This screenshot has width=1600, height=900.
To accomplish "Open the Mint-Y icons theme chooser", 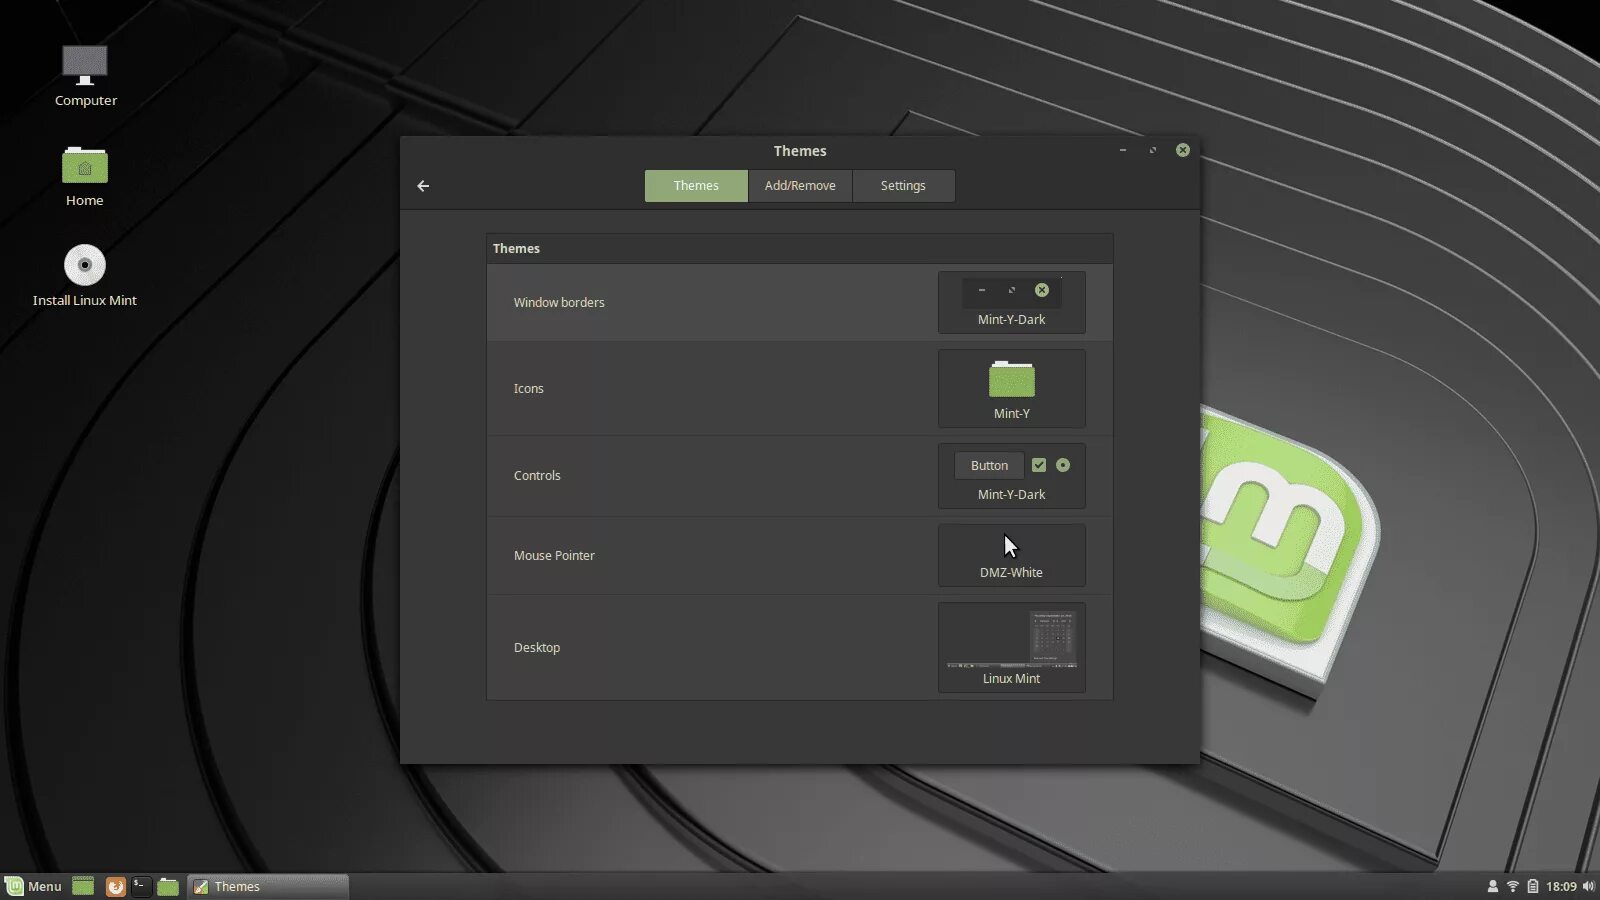I will point(1012,388).
